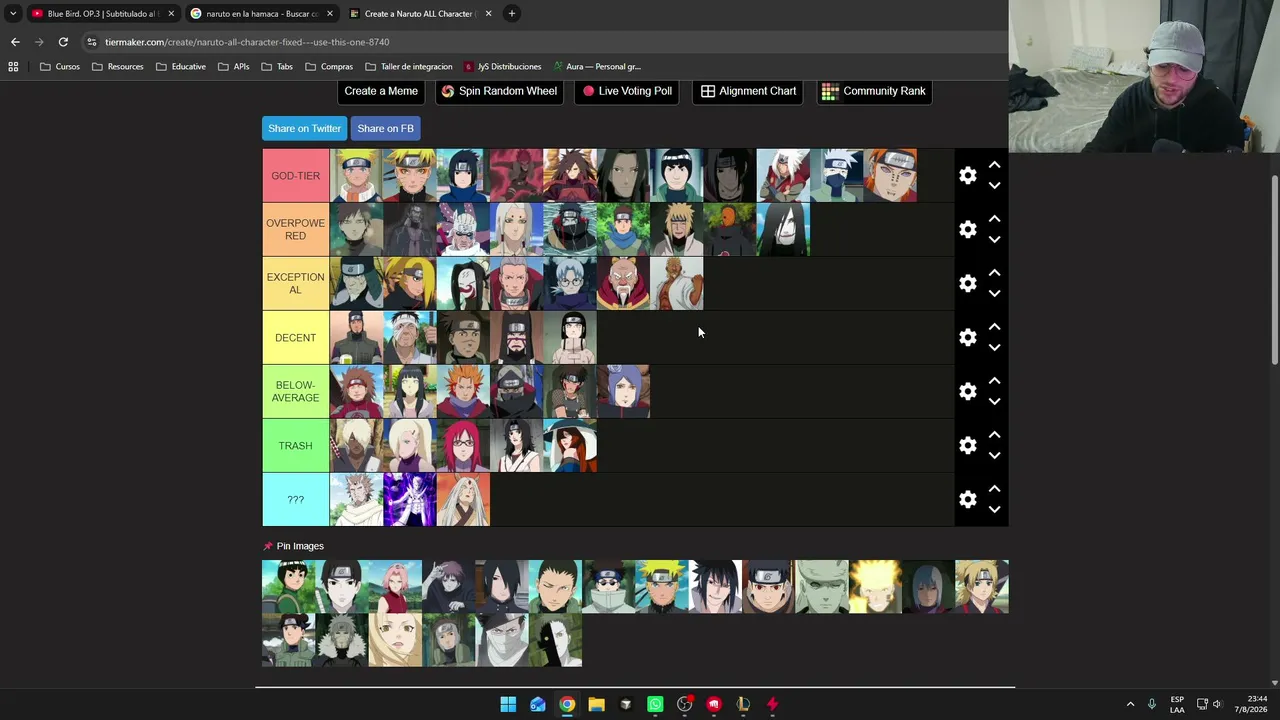Open the Educative bookmark folder
The width and height of the screenshot is (1280, 720).
click(181, 67)
